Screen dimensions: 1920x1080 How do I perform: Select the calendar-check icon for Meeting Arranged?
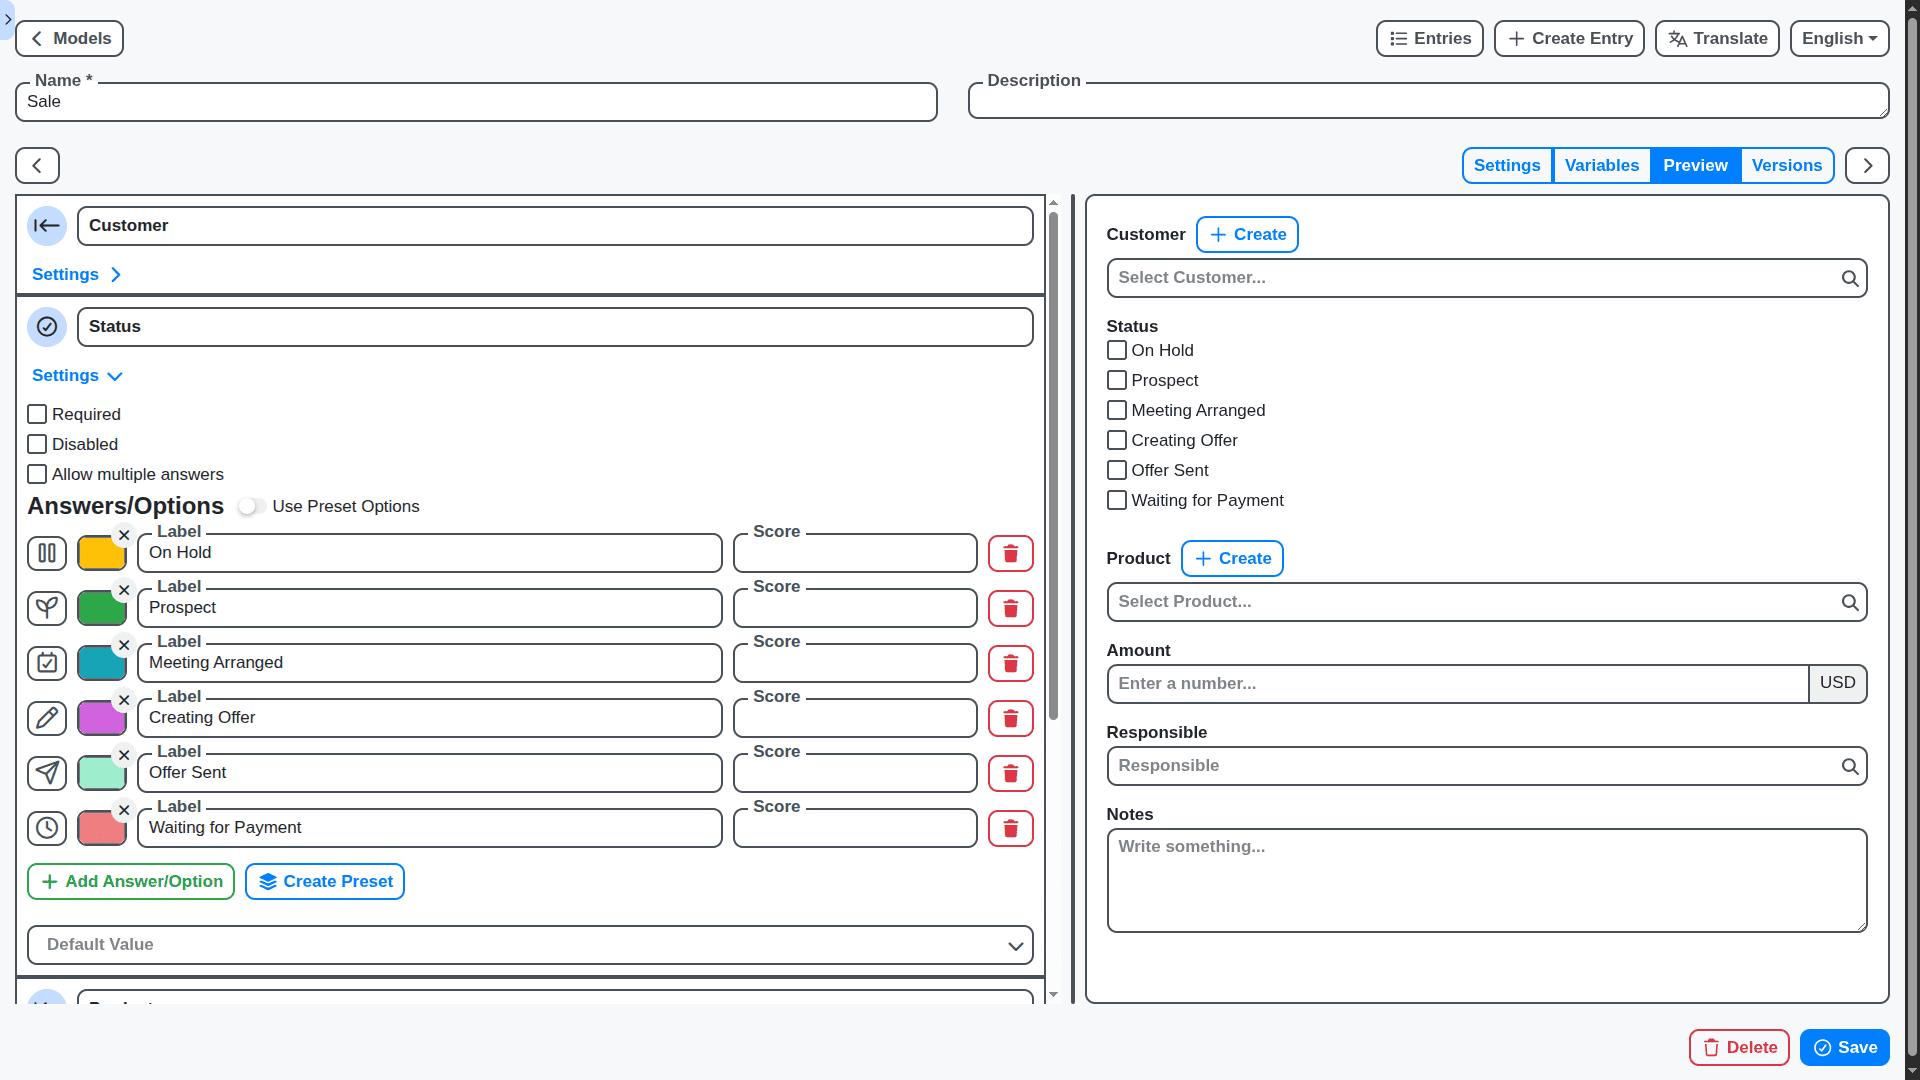click(46, 663)
